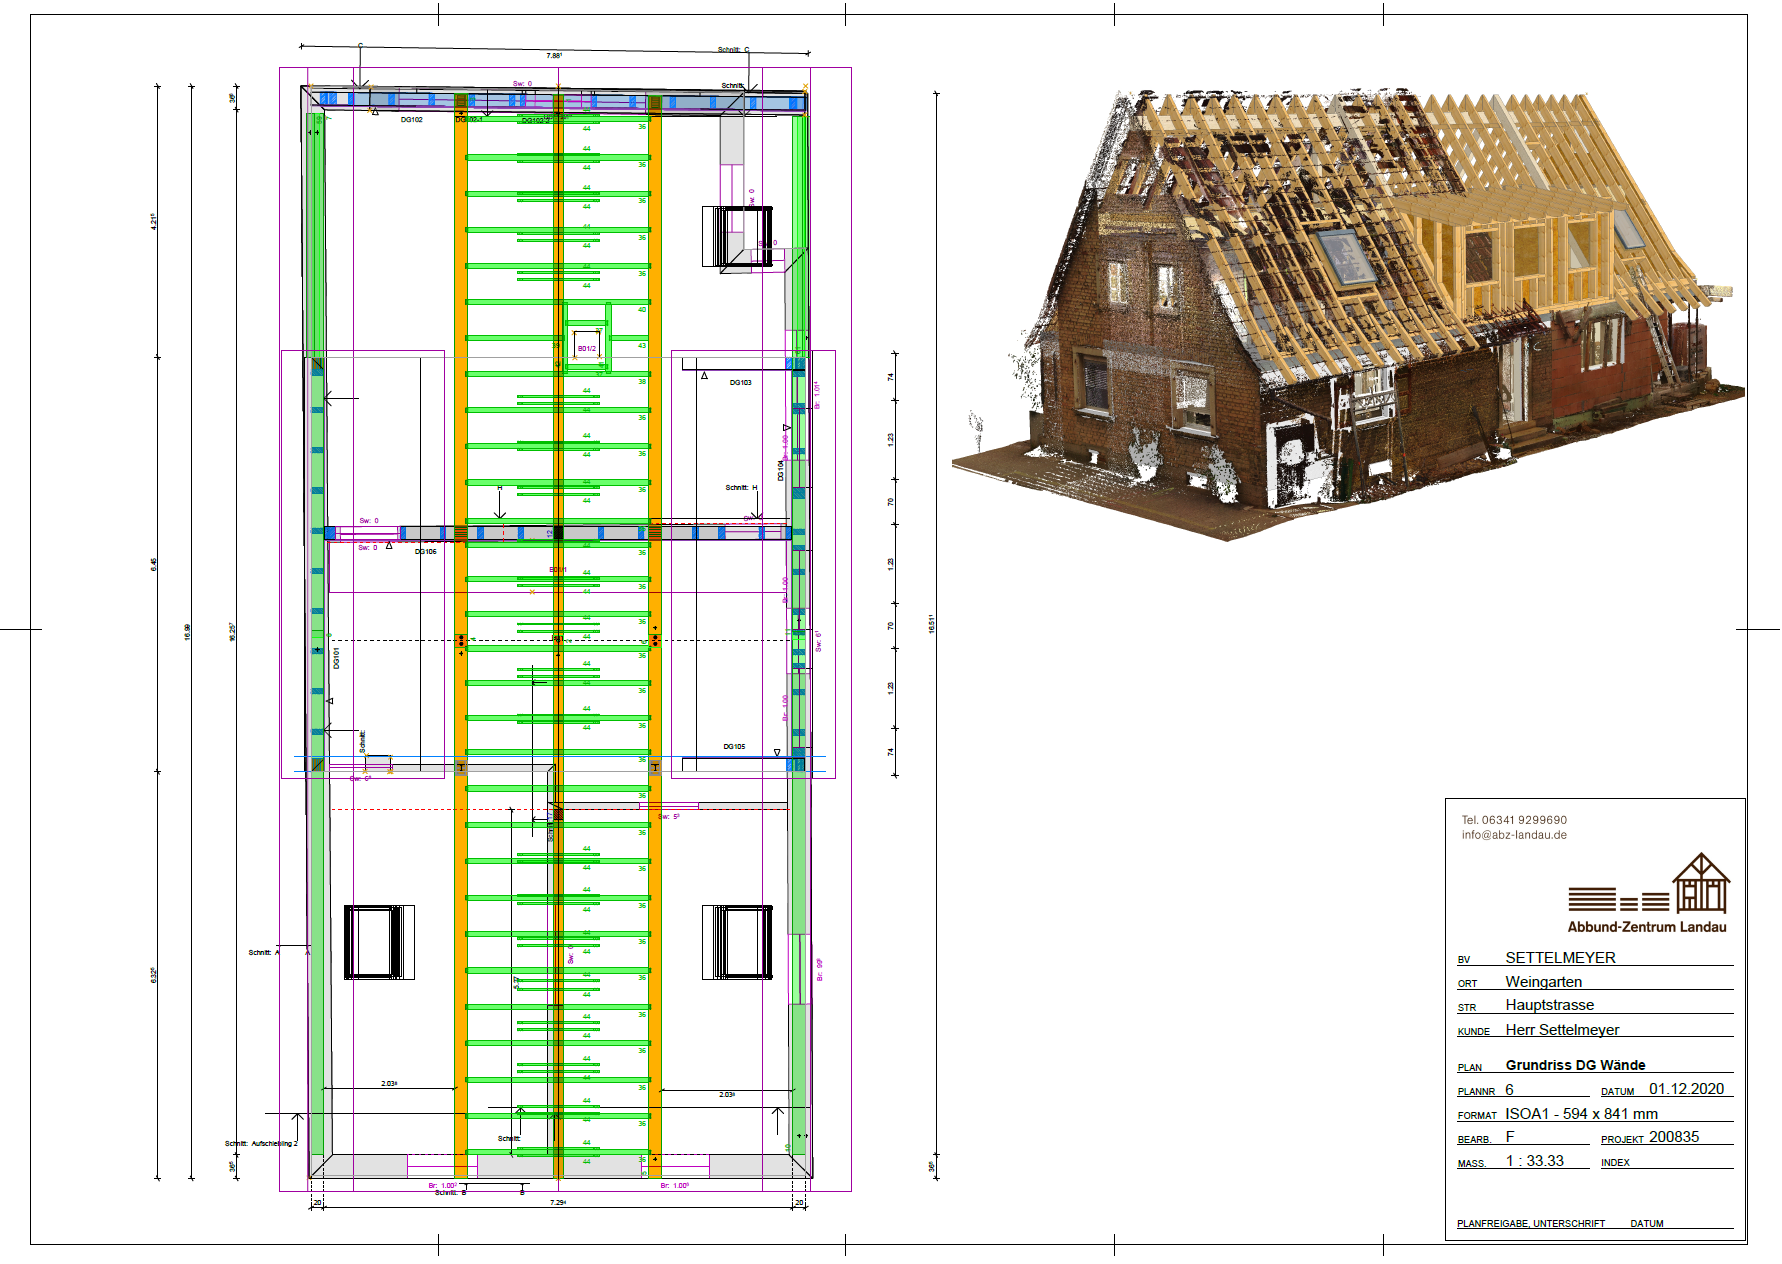Select the DG102 room label
The height and width of the screenshot is (1264, 1782).
[411, 120]
